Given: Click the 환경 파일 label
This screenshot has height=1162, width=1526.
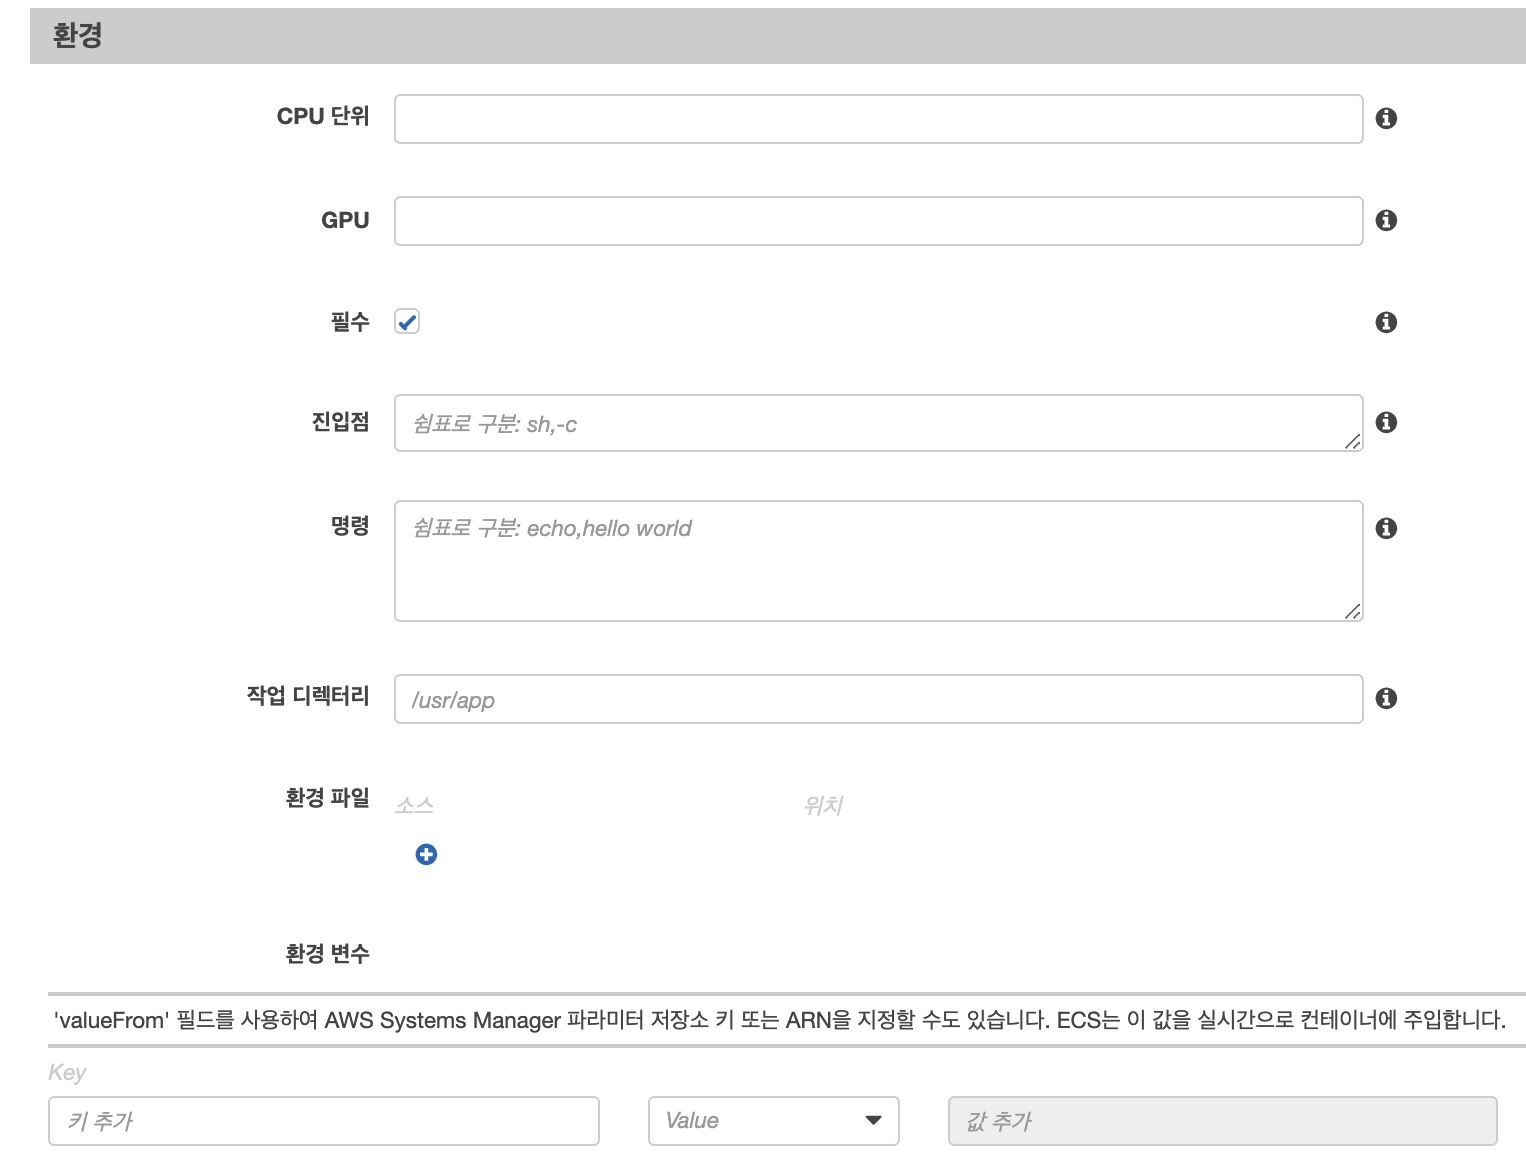Looking at the screenshot, I should pos(327,798).
